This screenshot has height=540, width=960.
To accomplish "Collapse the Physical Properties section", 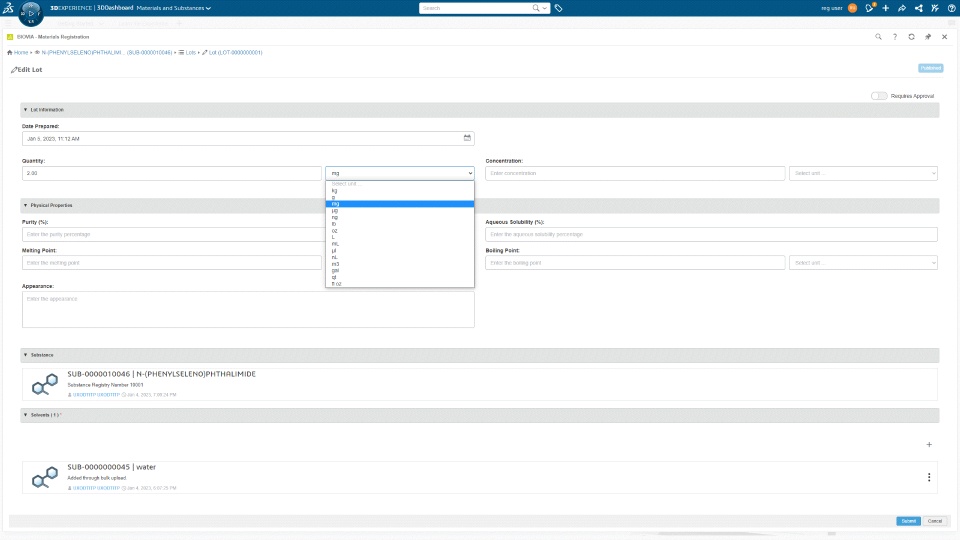I will pos(25,205).
